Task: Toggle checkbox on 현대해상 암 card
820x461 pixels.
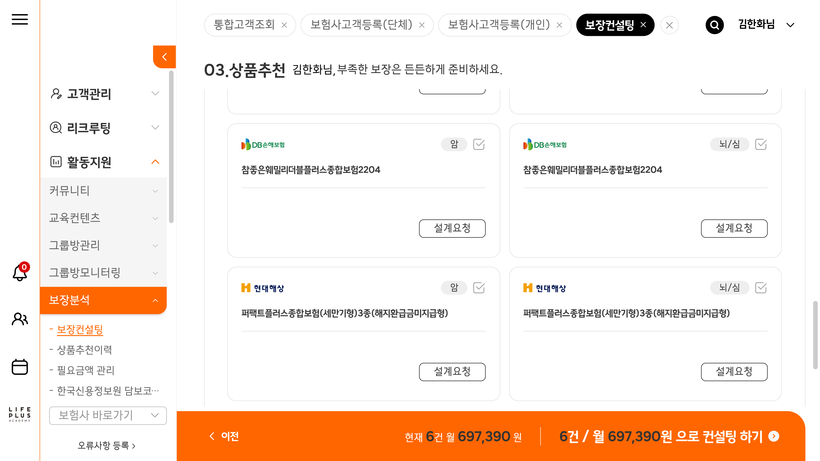Action: (479, 288)
